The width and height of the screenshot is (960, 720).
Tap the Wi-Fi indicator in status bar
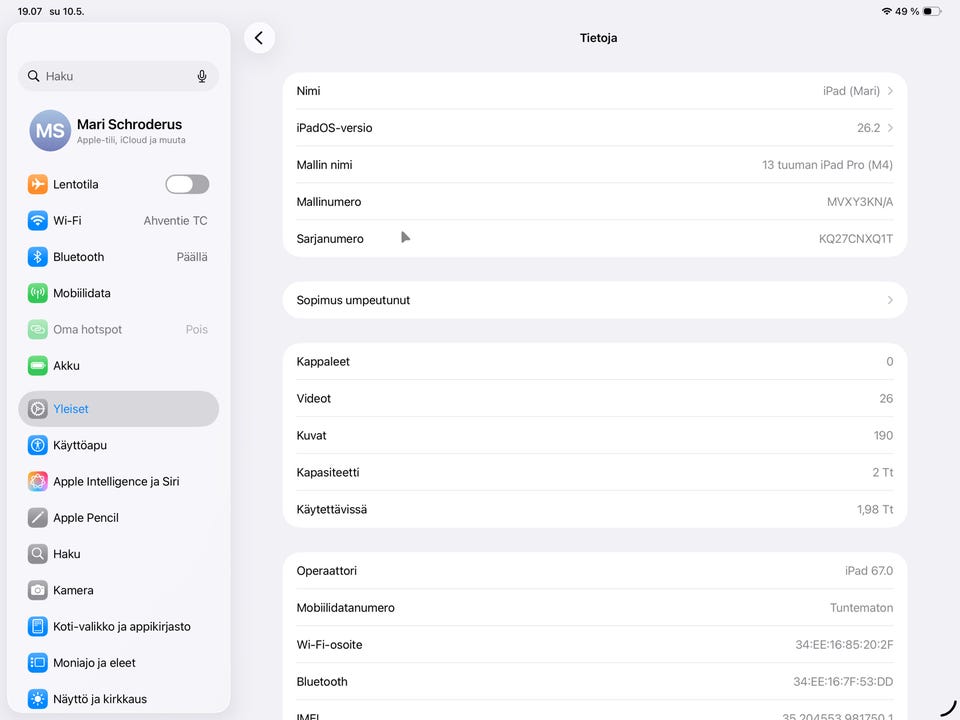(x=887, y=12)
